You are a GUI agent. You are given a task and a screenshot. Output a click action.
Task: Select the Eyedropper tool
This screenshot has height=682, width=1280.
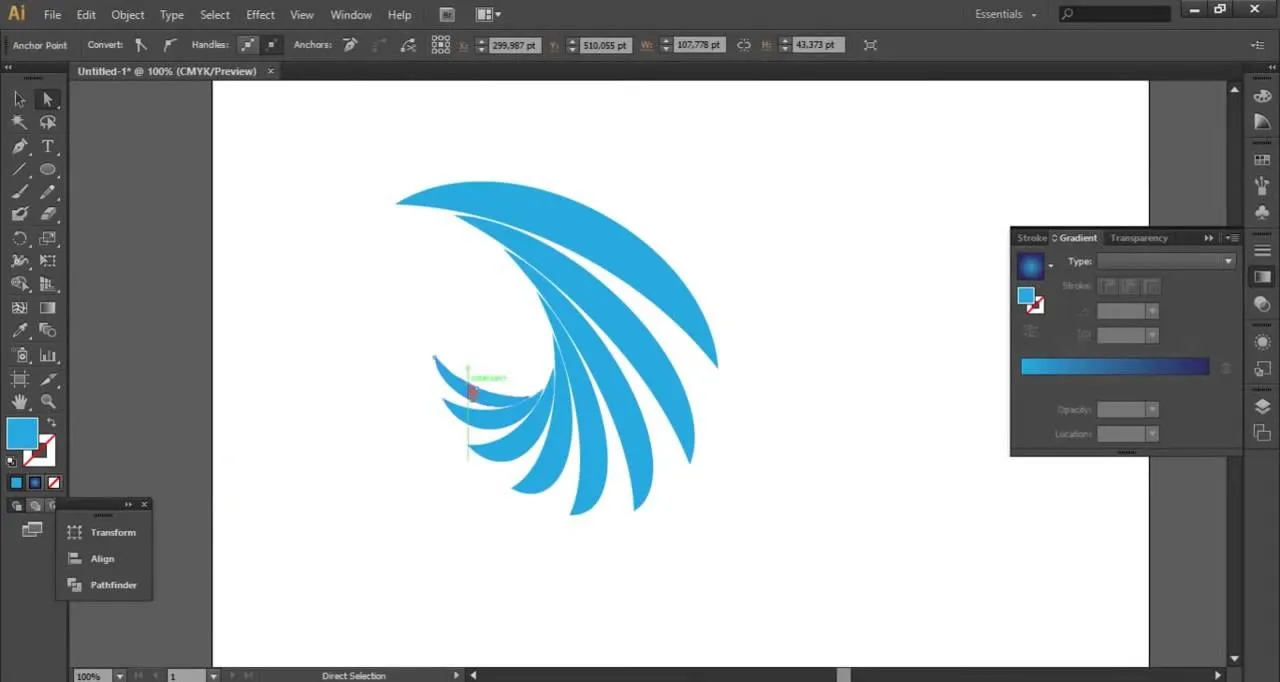19,331
